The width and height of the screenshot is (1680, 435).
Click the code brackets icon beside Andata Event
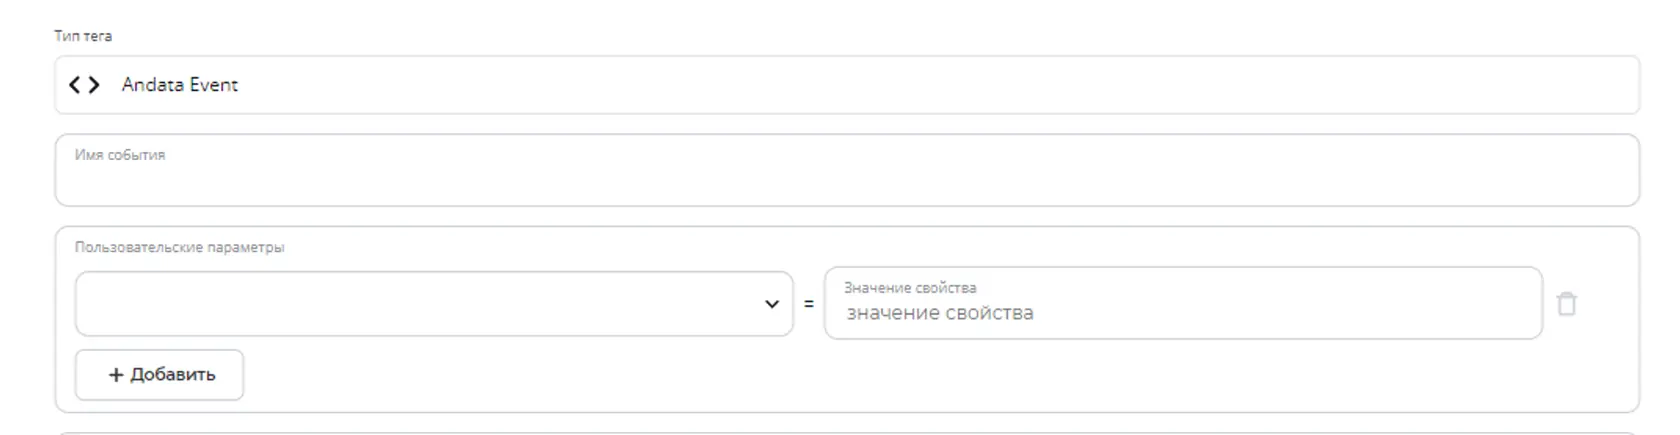tap(84, 85)
